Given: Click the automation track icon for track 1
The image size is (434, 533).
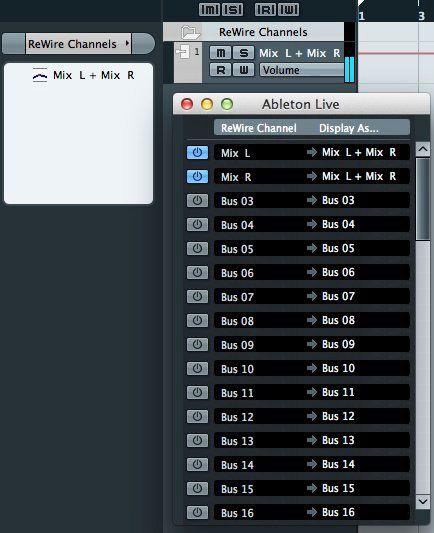Looking at the screenshot, I should tap(183, 52).
